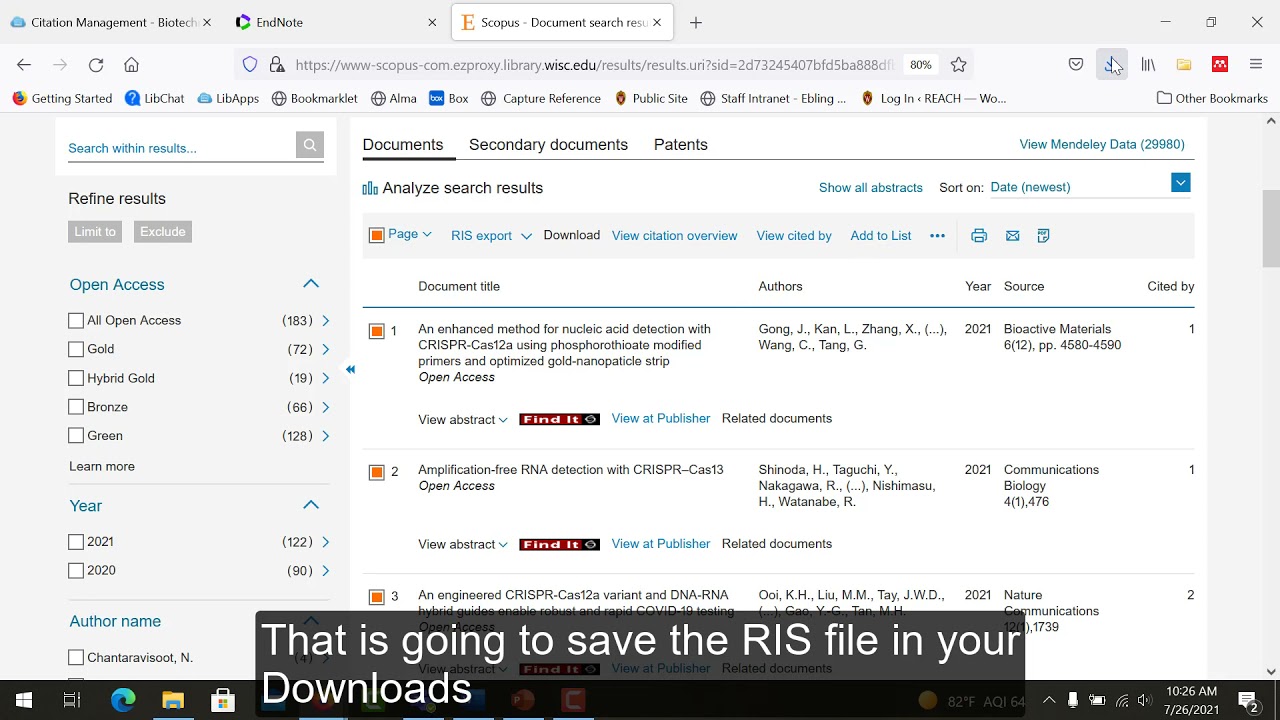Click the page vertical scrollbar thumb
Screen dimensions: 1280x720
[1271, 228]
